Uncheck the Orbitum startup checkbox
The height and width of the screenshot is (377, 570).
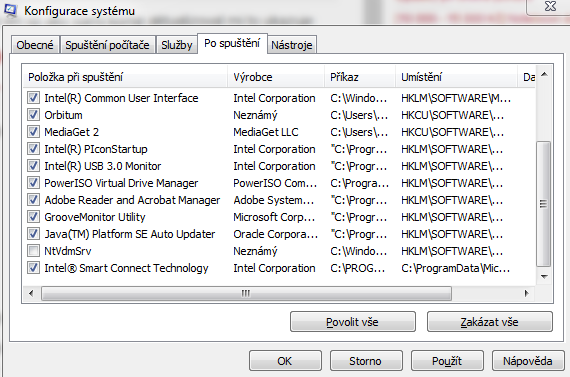(x=33, y=115)
